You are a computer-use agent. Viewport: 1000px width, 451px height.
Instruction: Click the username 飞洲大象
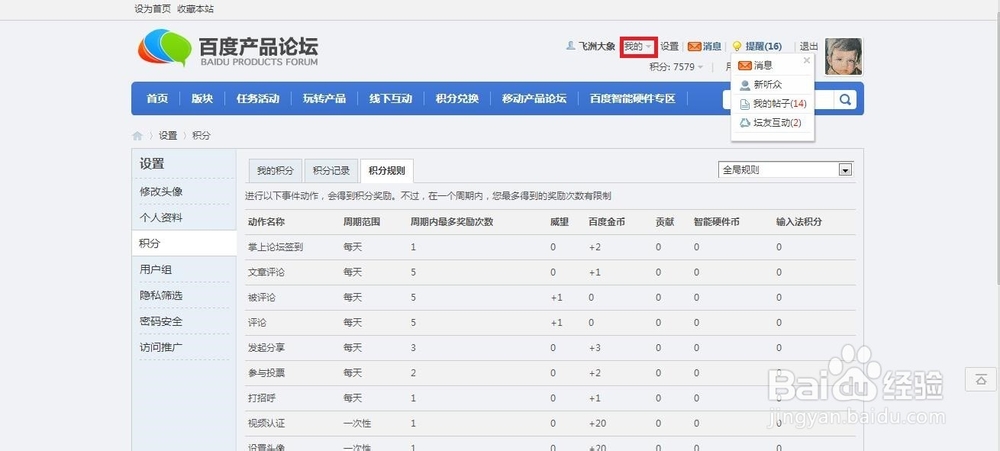596,47
